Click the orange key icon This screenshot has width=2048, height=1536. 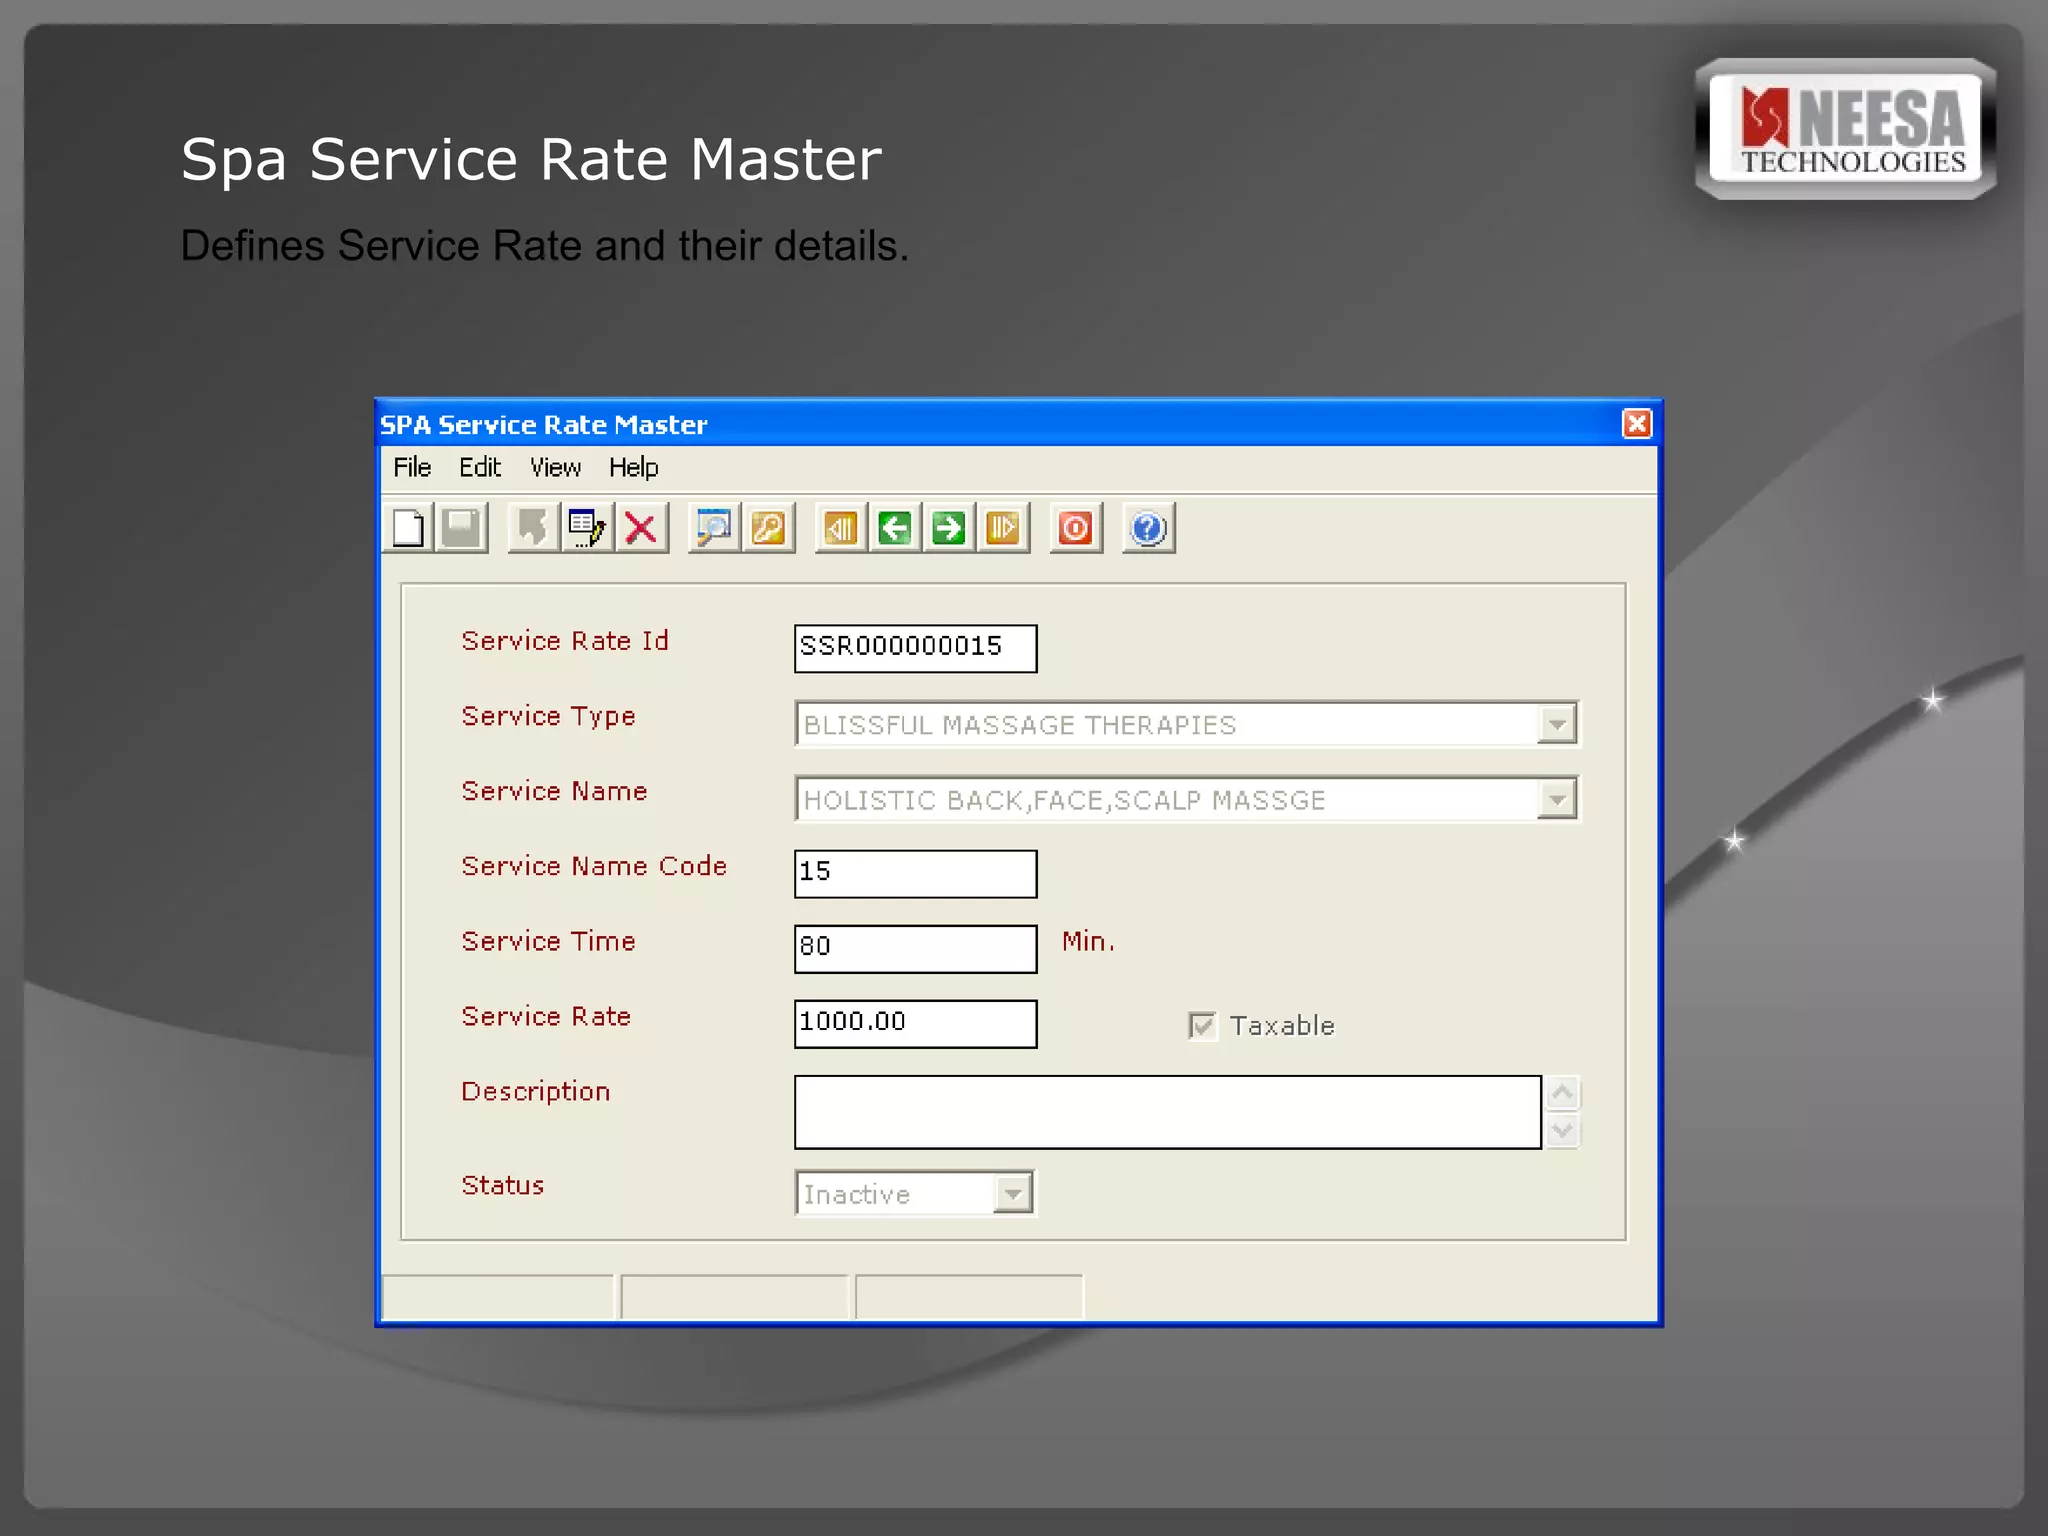(x=768, y=527)
